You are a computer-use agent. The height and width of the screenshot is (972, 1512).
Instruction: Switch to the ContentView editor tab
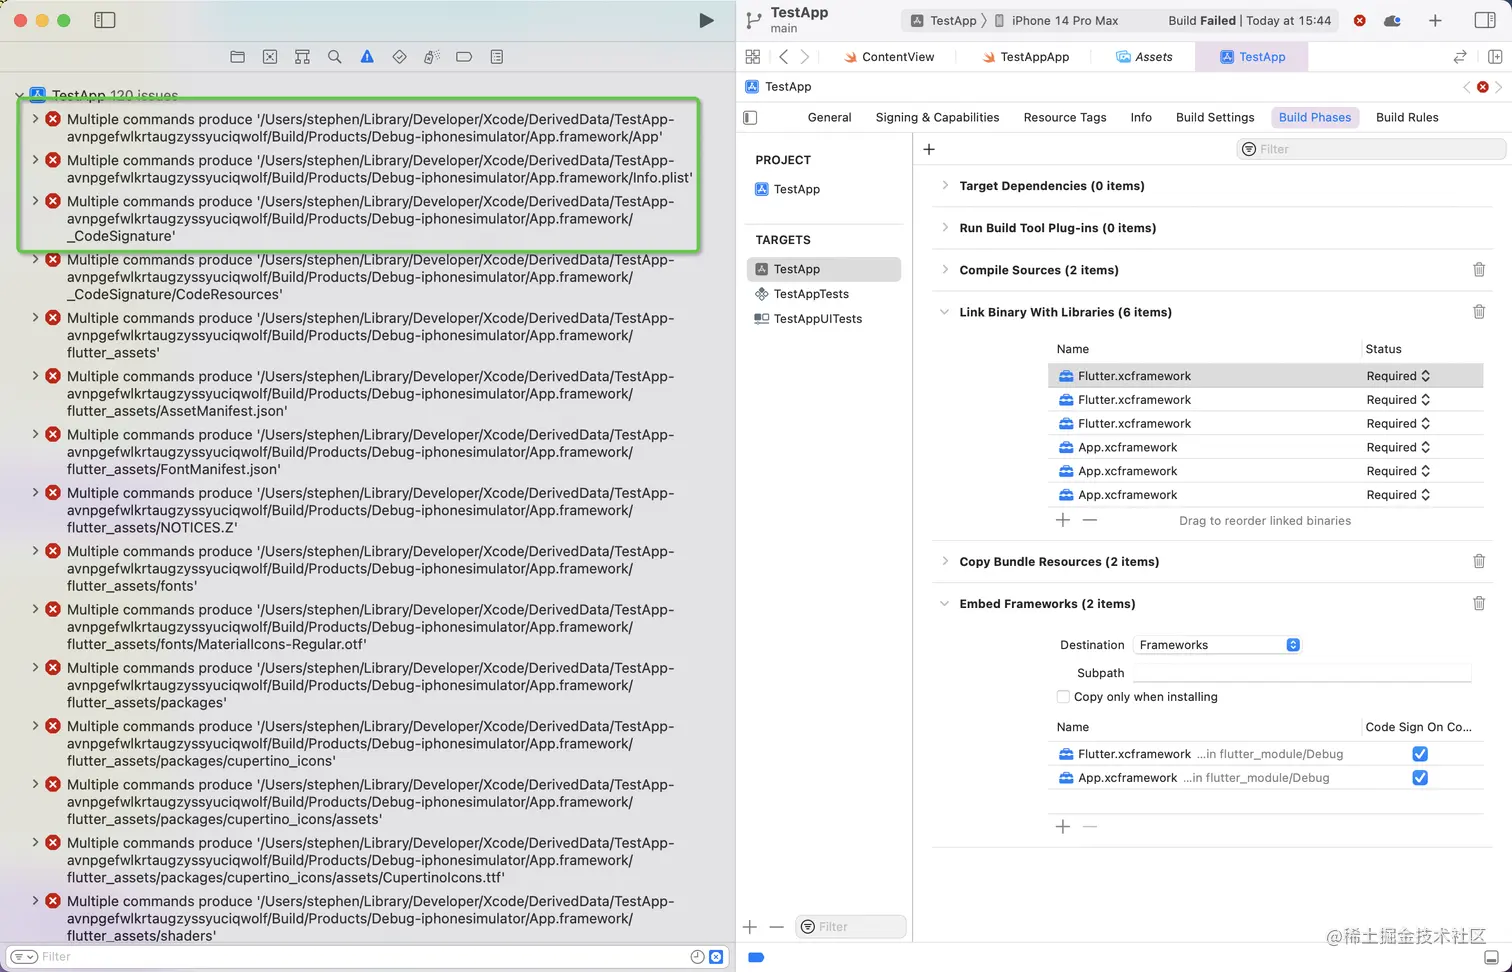click(888, 57)
